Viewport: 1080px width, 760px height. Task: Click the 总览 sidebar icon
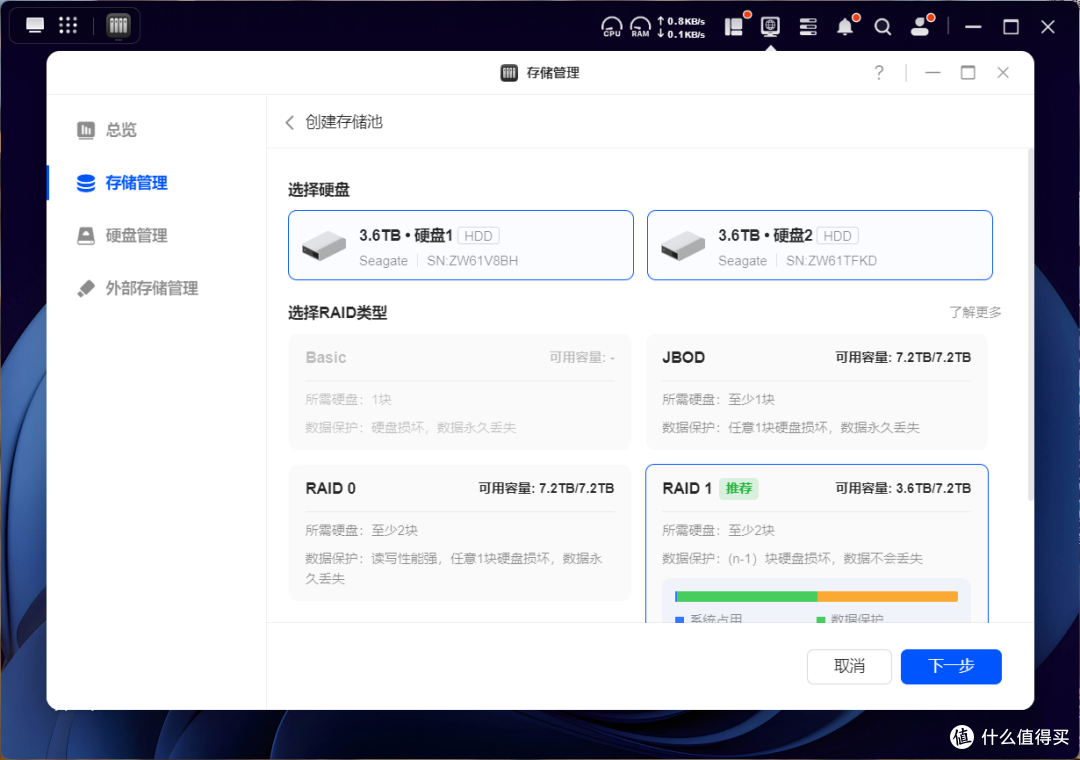click(85, 130)
